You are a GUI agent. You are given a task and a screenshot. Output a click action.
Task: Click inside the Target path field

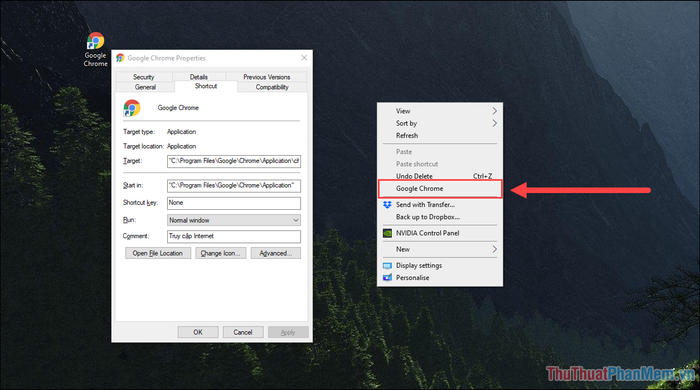[x=234, y=161]
